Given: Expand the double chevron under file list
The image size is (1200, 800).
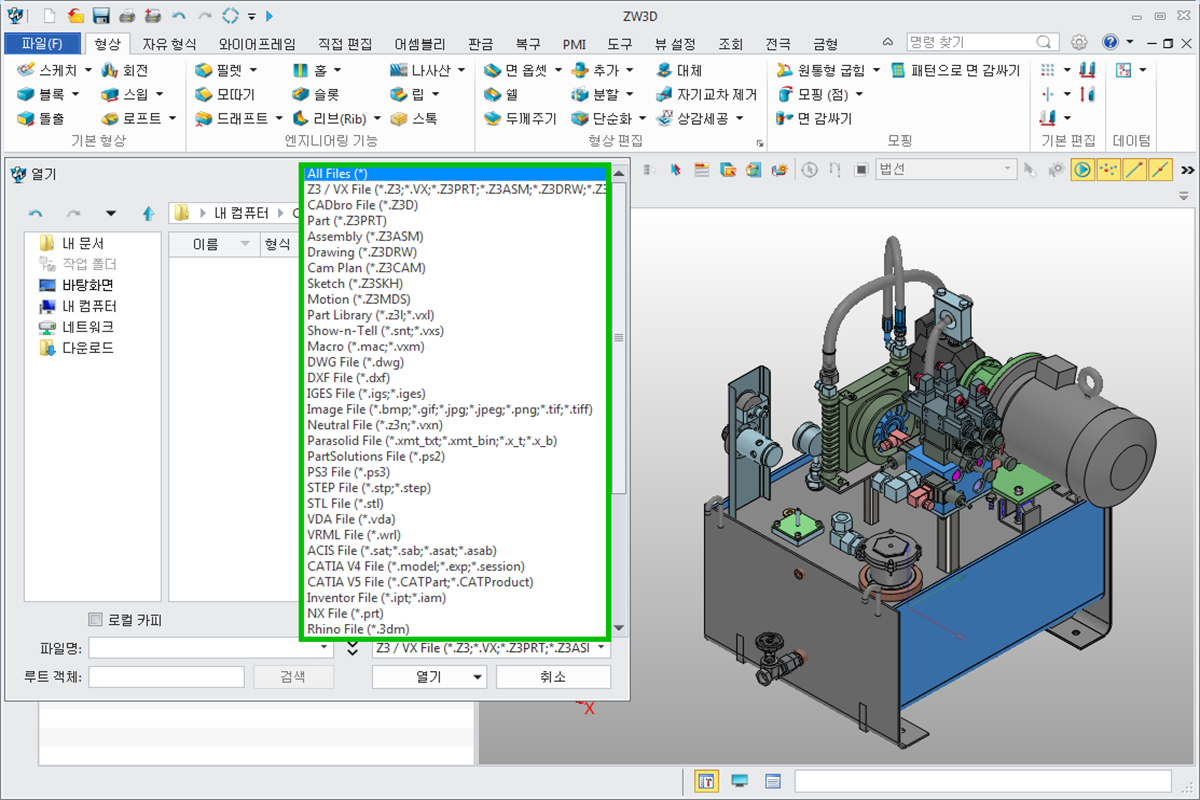Looking at the screenshot, I should click(x=352, y=648).
